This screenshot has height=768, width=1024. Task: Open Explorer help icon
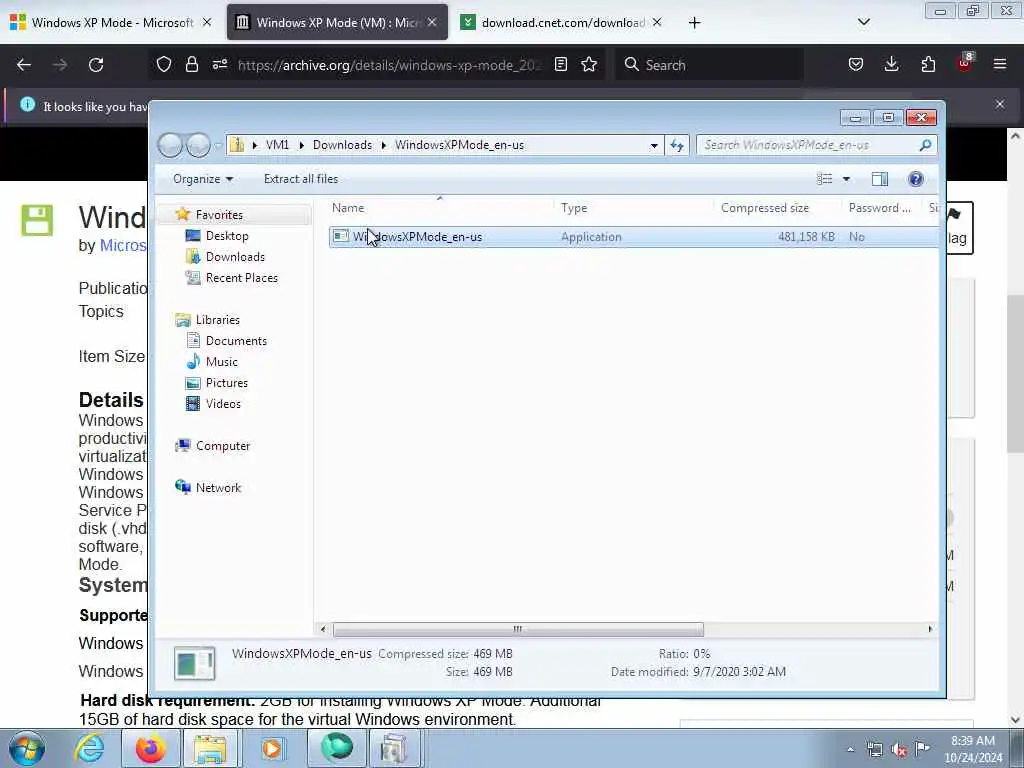coord(916,179)
